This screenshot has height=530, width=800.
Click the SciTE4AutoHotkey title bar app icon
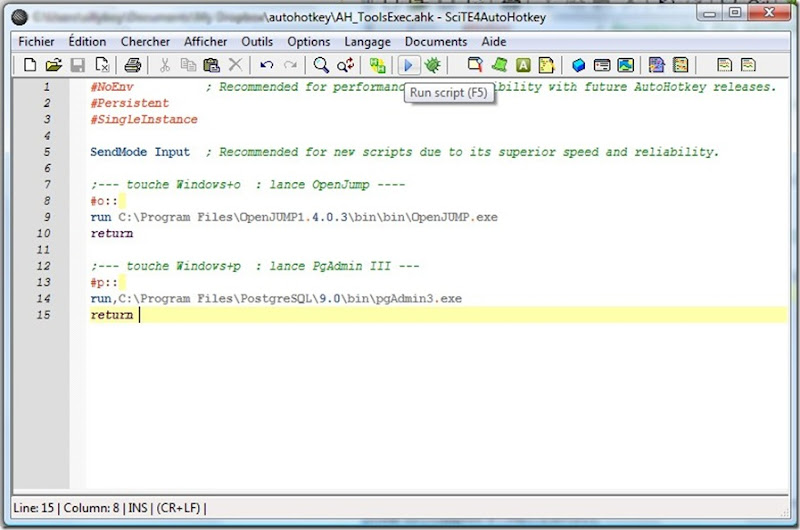(19, 17)
